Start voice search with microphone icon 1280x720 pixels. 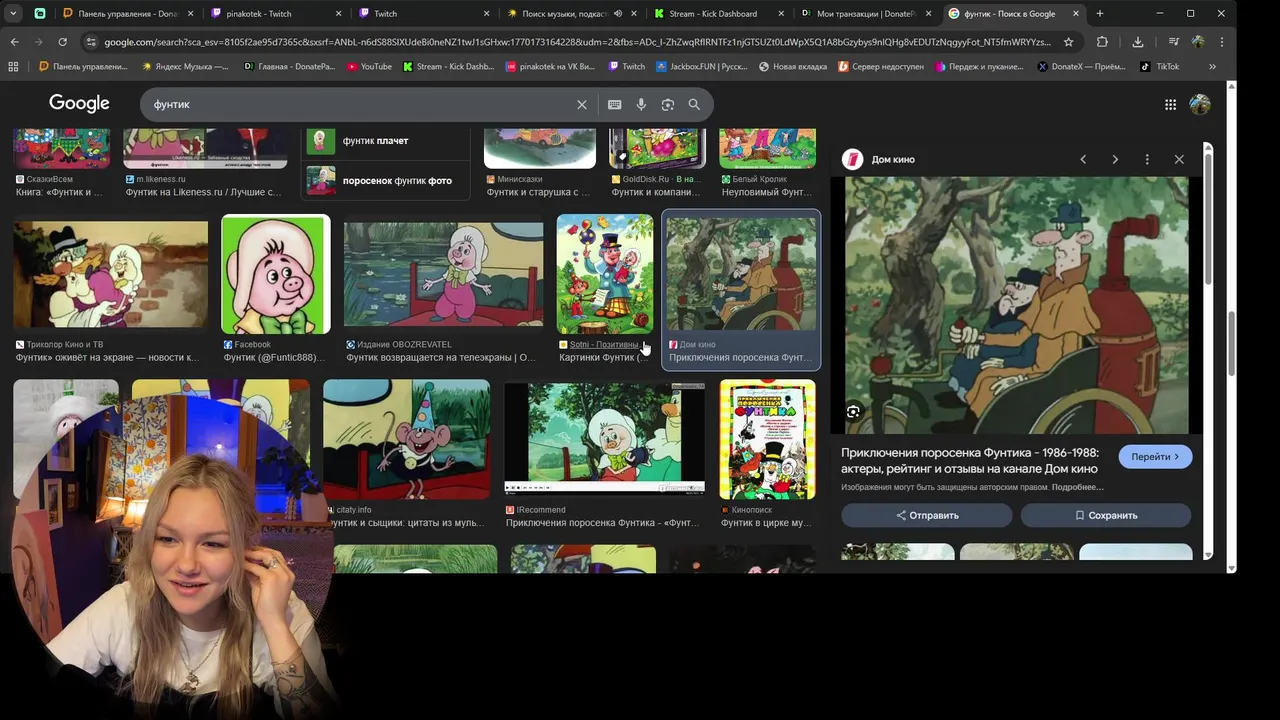(x=641, y=104)
